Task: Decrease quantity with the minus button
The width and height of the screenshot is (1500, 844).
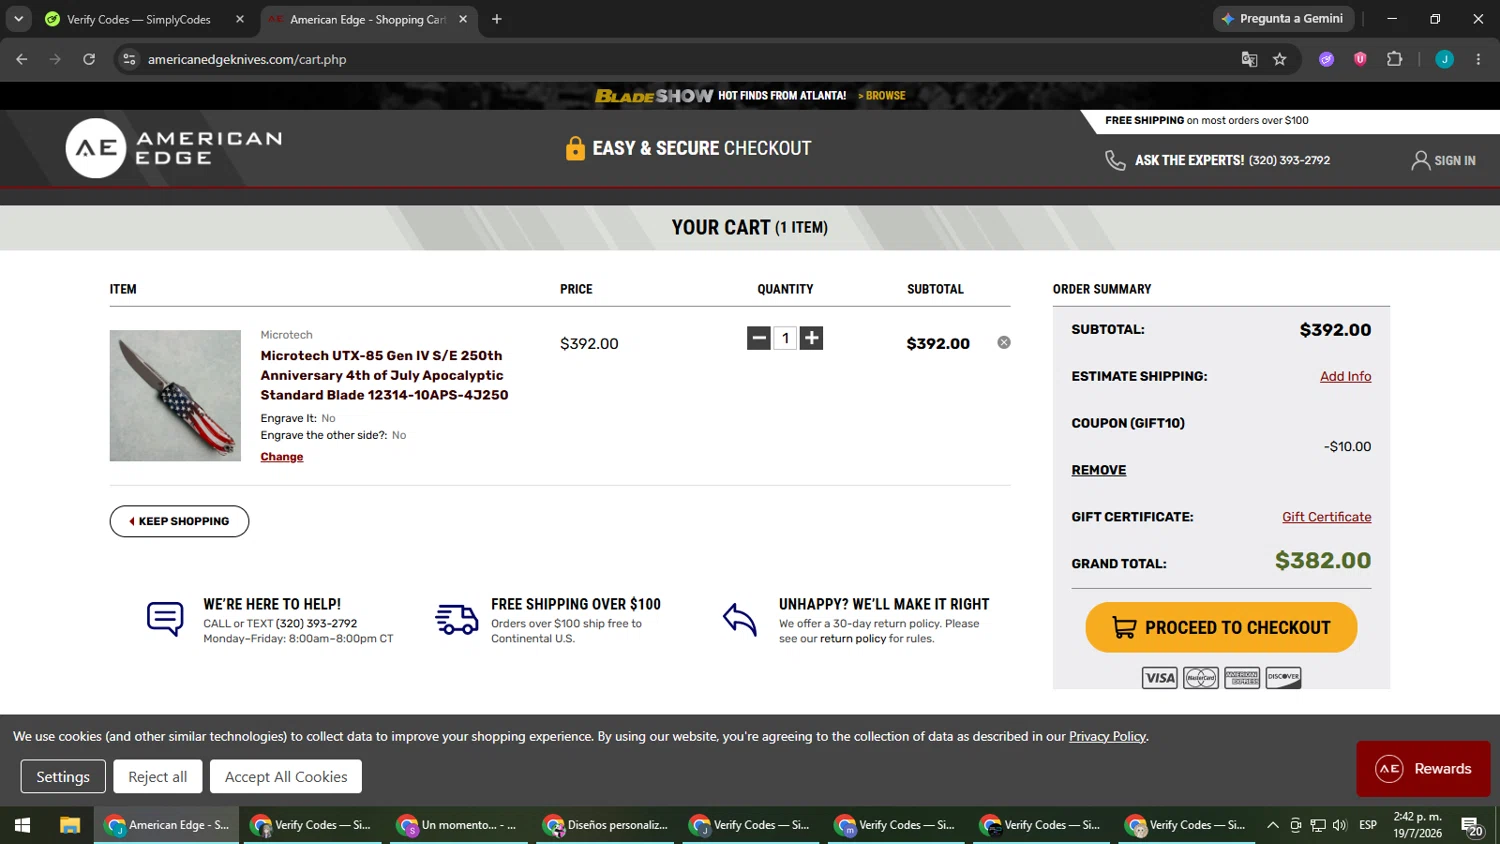Action: [x=759, y=338]
